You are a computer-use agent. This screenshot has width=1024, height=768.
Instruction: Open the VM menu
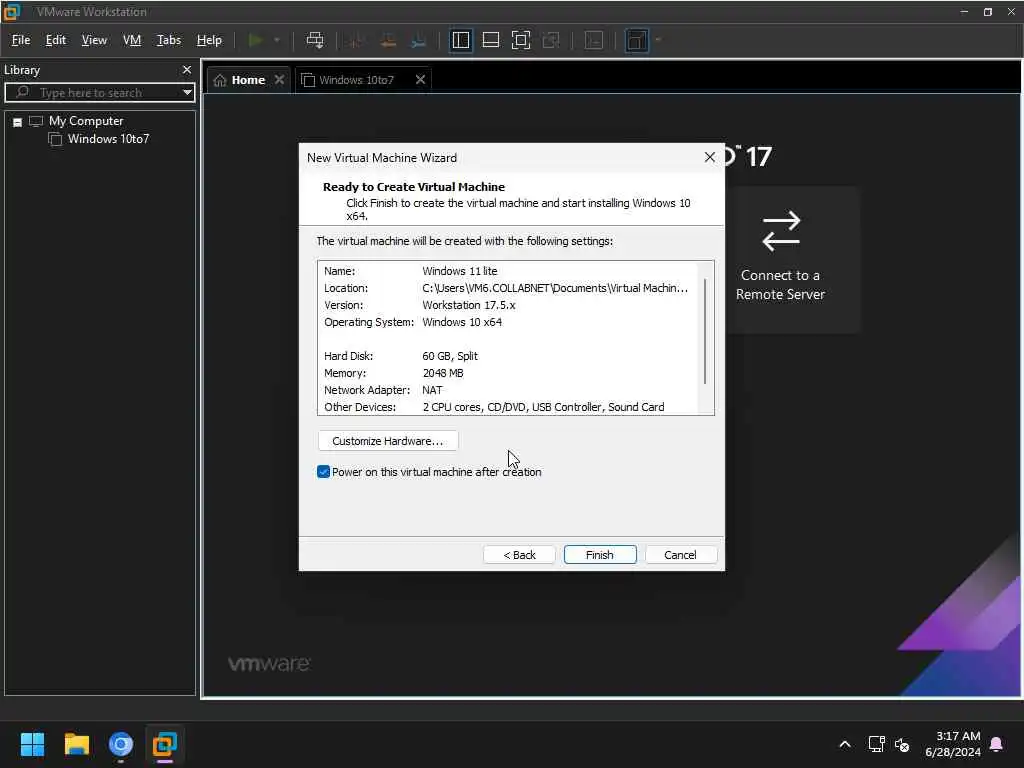[132, 40]
